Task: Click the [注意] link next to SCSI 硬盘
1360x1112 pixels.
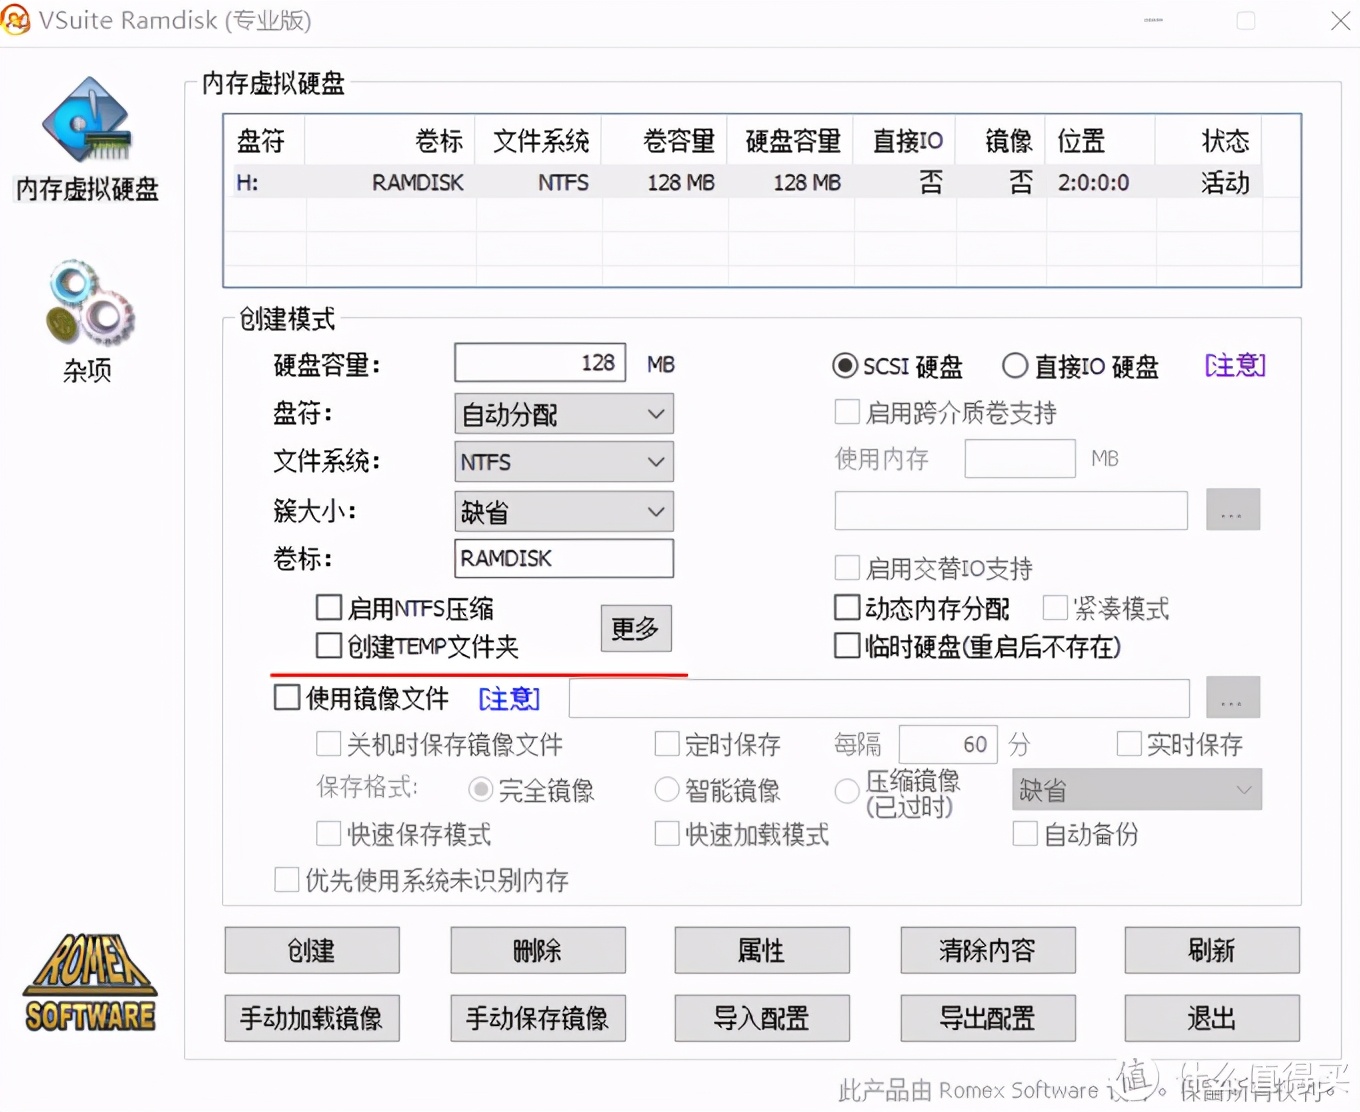Action: click(1234, 366)
